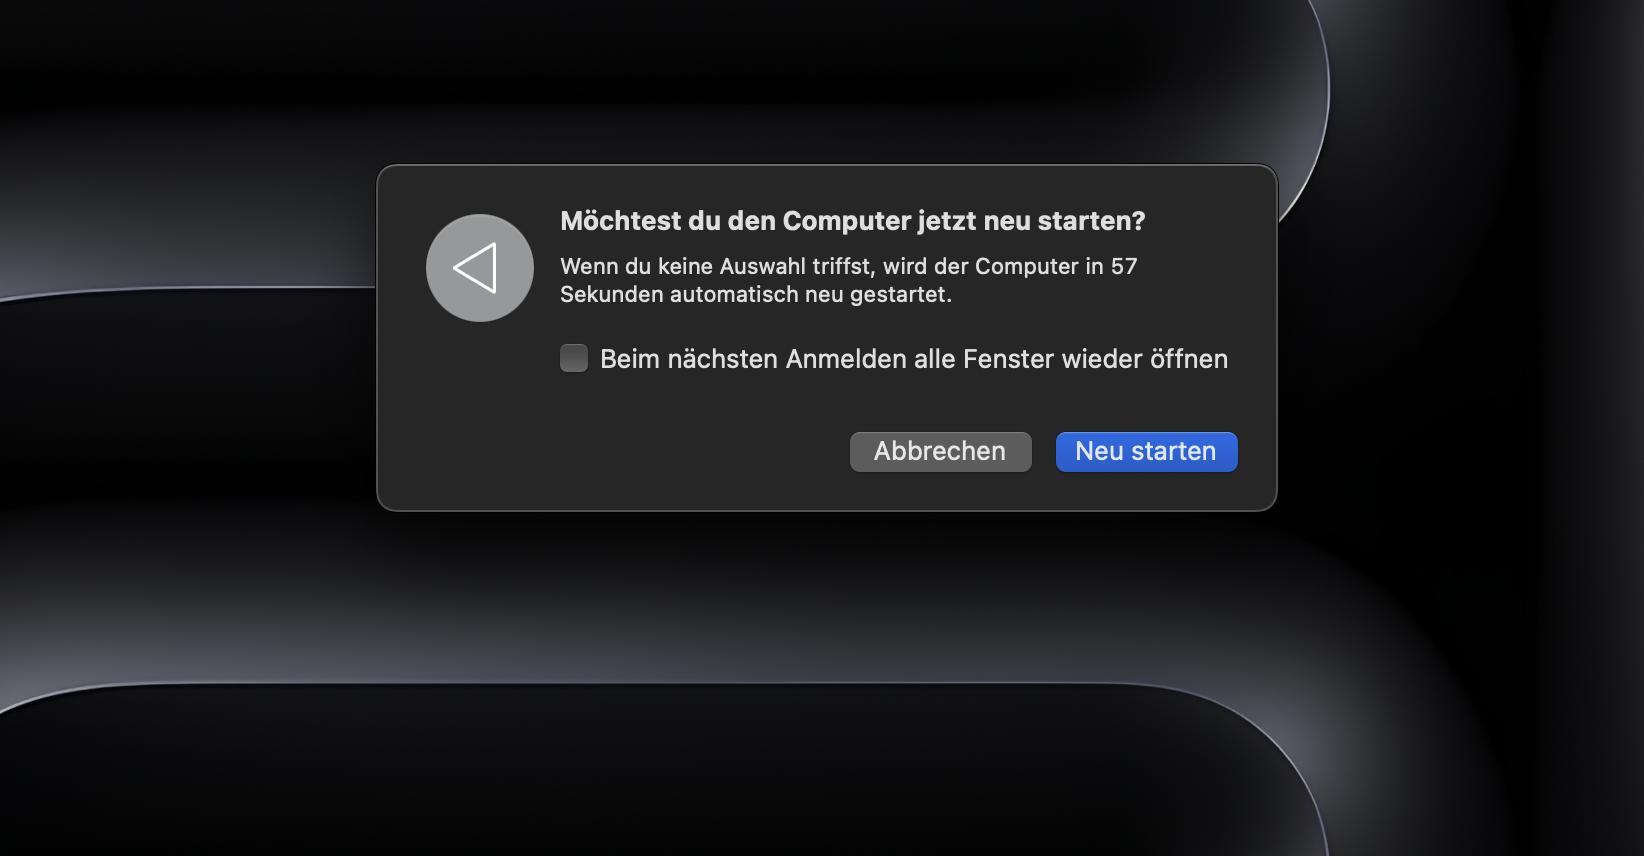
Task: Cancel the automatic restart countdown
Action: tap(940, 451)
